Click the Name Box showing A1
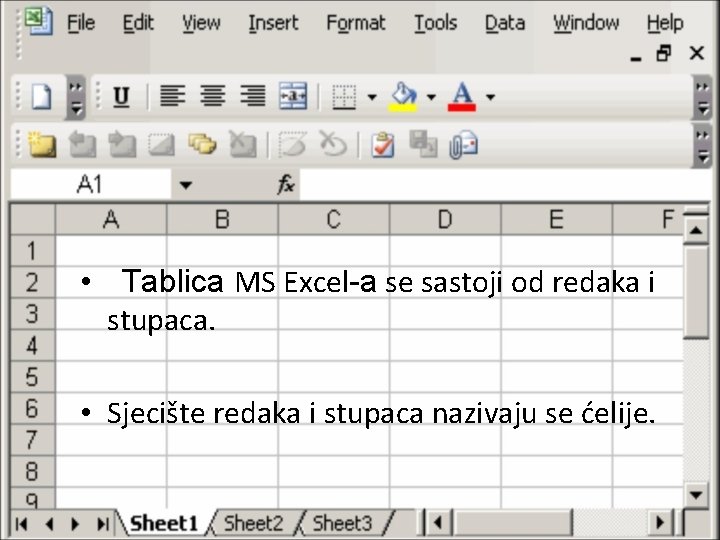Image resolution: width=720 pixels, height=540 pixels. (x=90, y=185)
